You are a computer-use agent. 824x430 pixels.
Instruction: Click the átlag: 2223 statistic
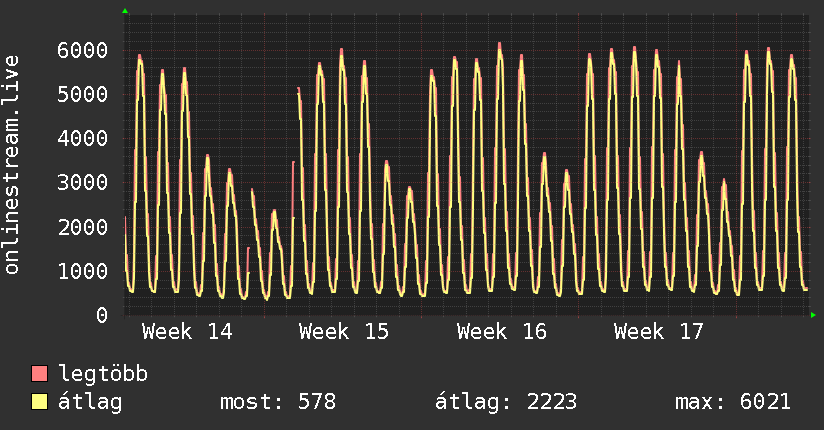(506, 402)
